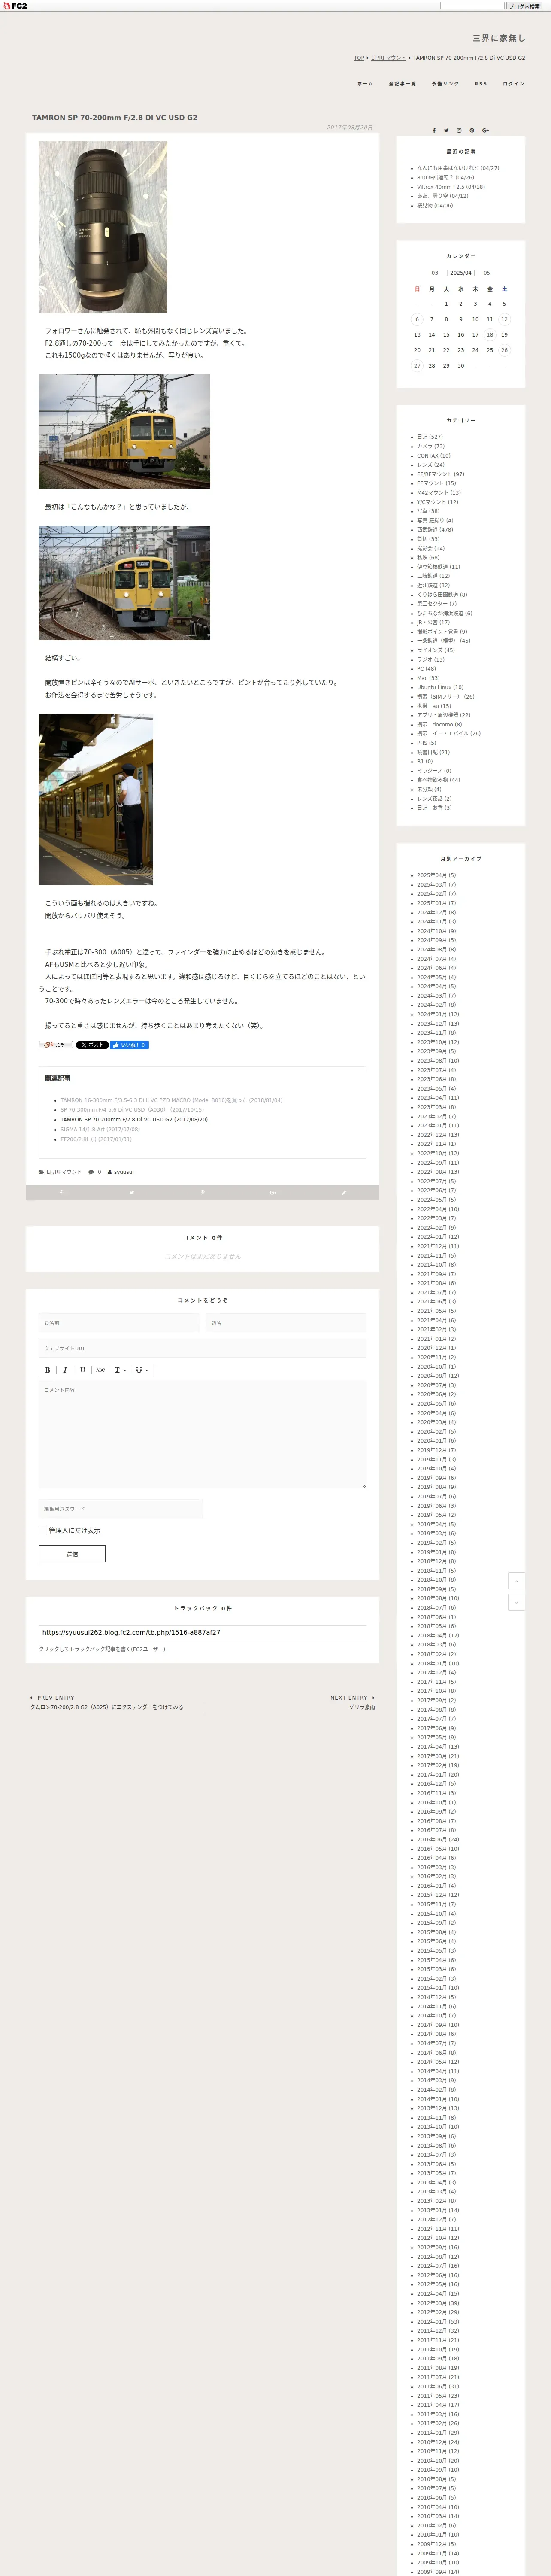Check the 管理人にだけ表示 checkbox
Image resolution: width=551 pixels, height=2576 pixels.
tap(43, 1530)
